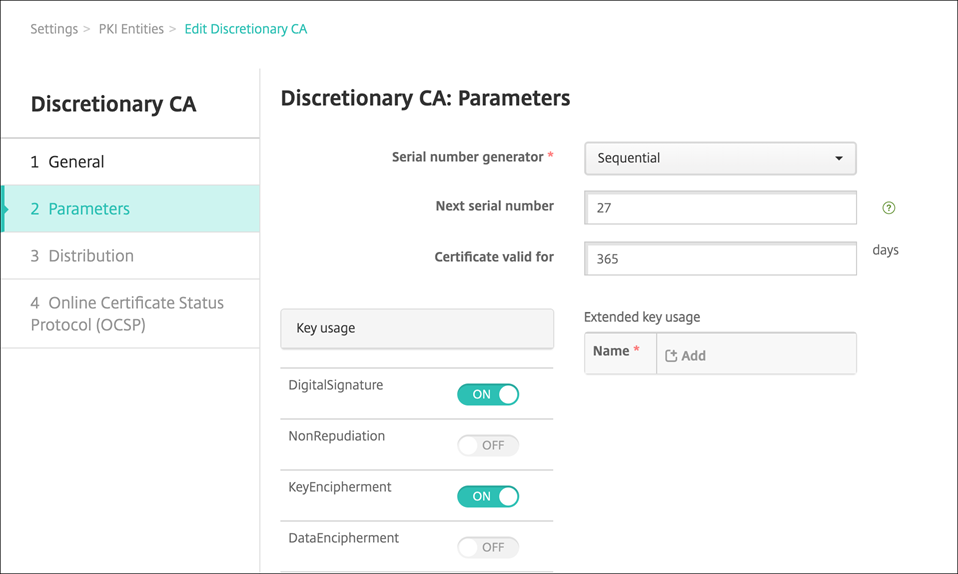Click the Name column header
This screenshot has width=958, height=574.
(x=611, y=352)
